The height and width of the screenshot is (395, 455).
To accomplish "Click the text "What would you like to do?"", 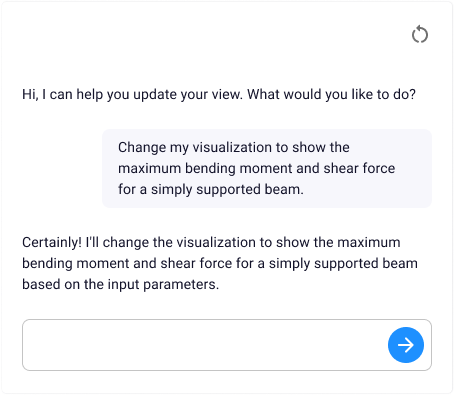I will 332,94.
